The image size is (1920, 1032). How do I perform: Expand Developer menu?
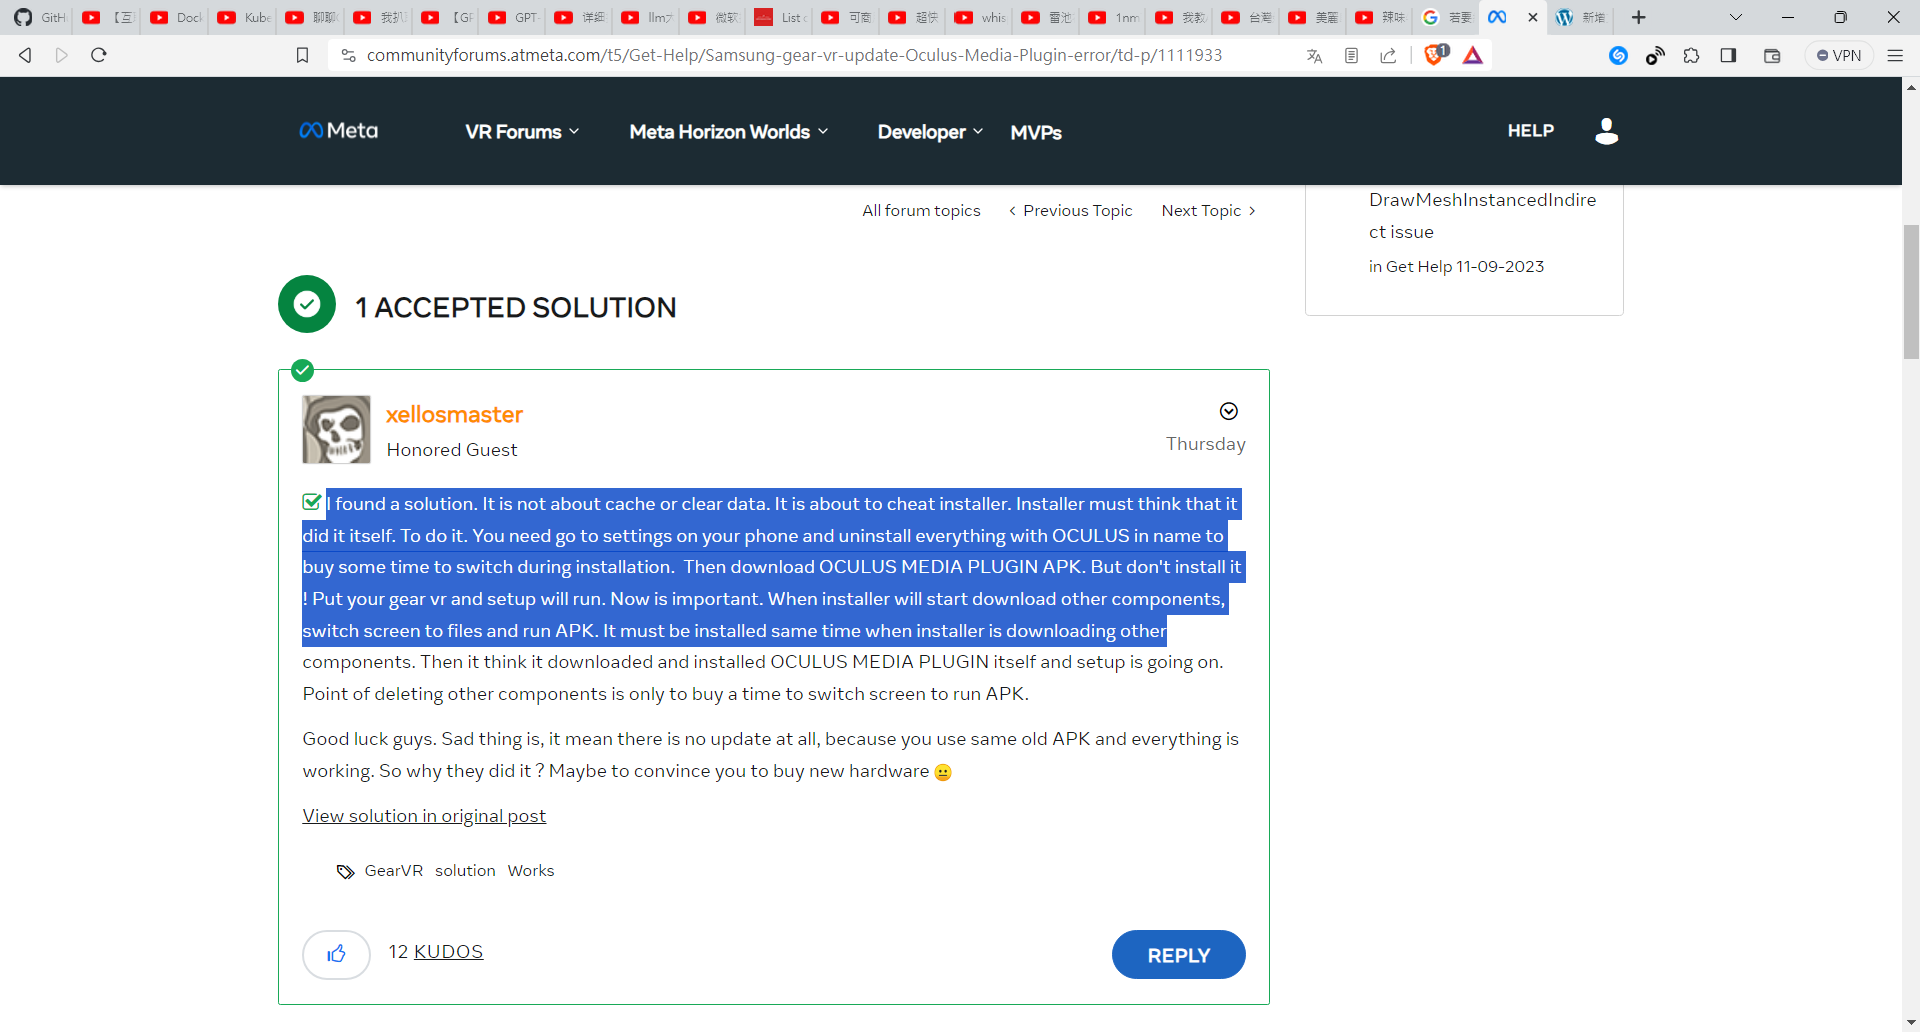tap(930, 132)
